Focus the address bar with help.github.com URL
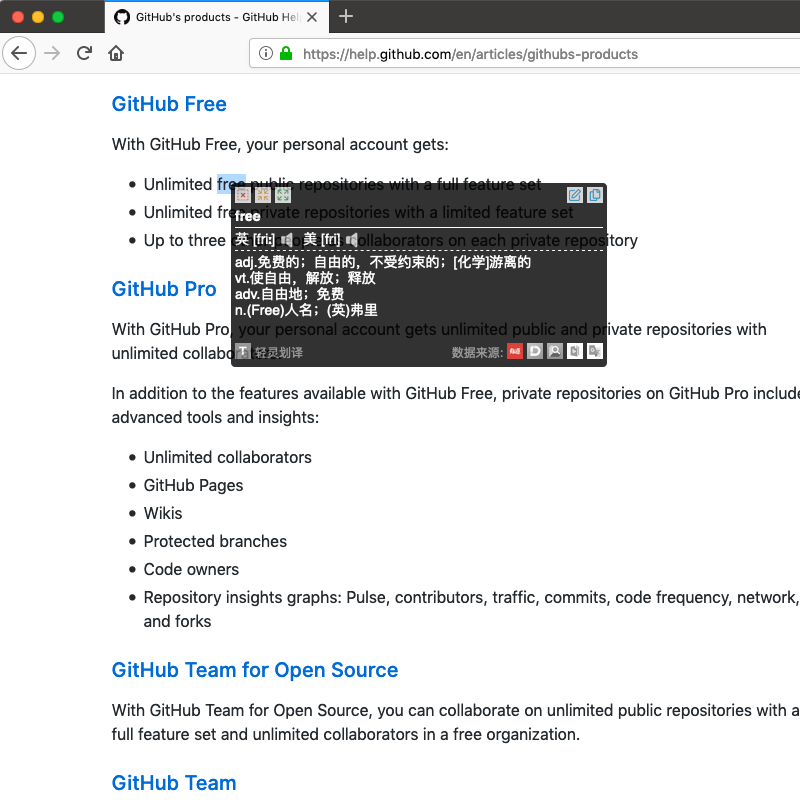 (x=524, y=54)
